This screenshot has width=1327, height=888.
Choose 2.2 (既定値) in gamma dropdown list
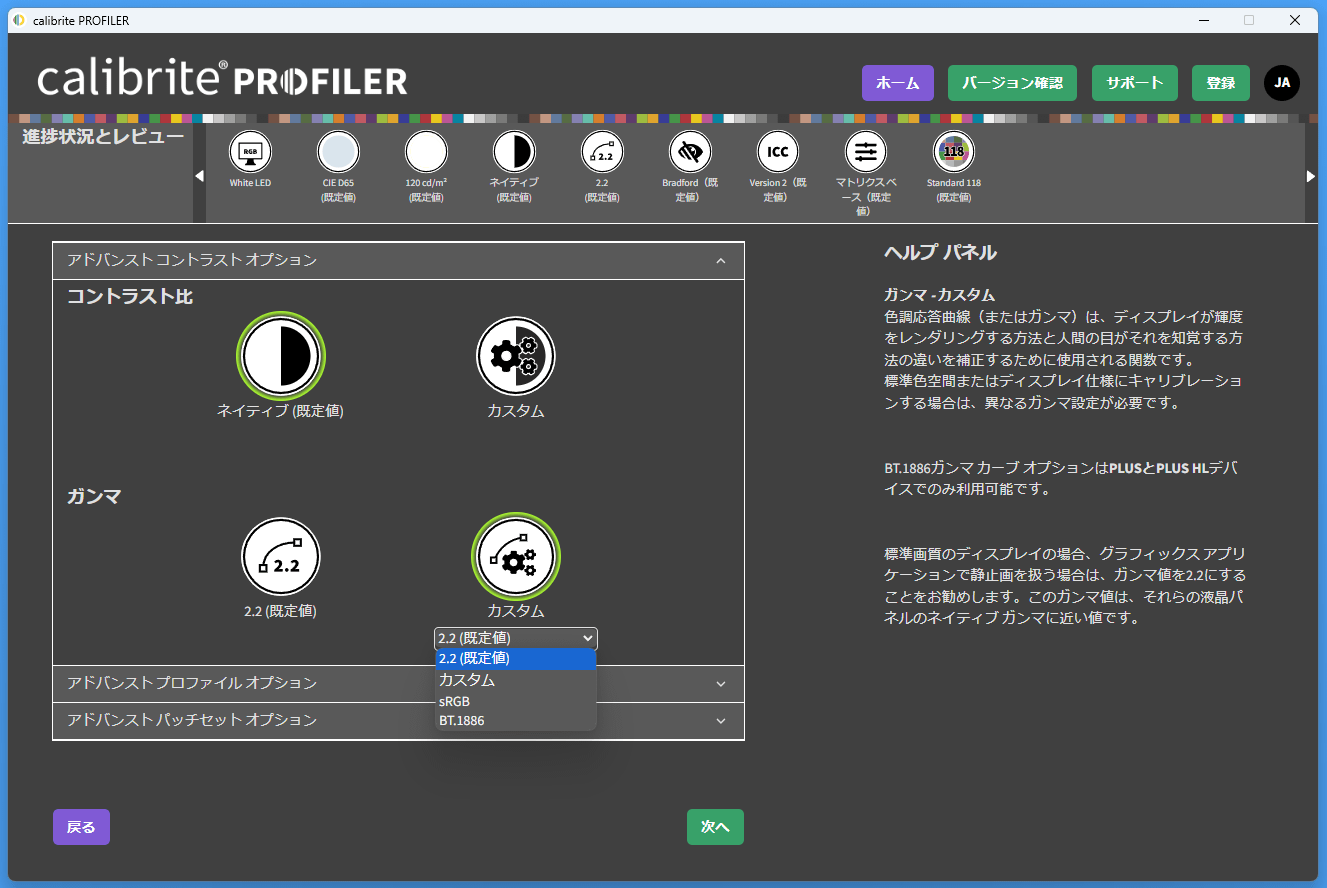(x=516, y=658)
